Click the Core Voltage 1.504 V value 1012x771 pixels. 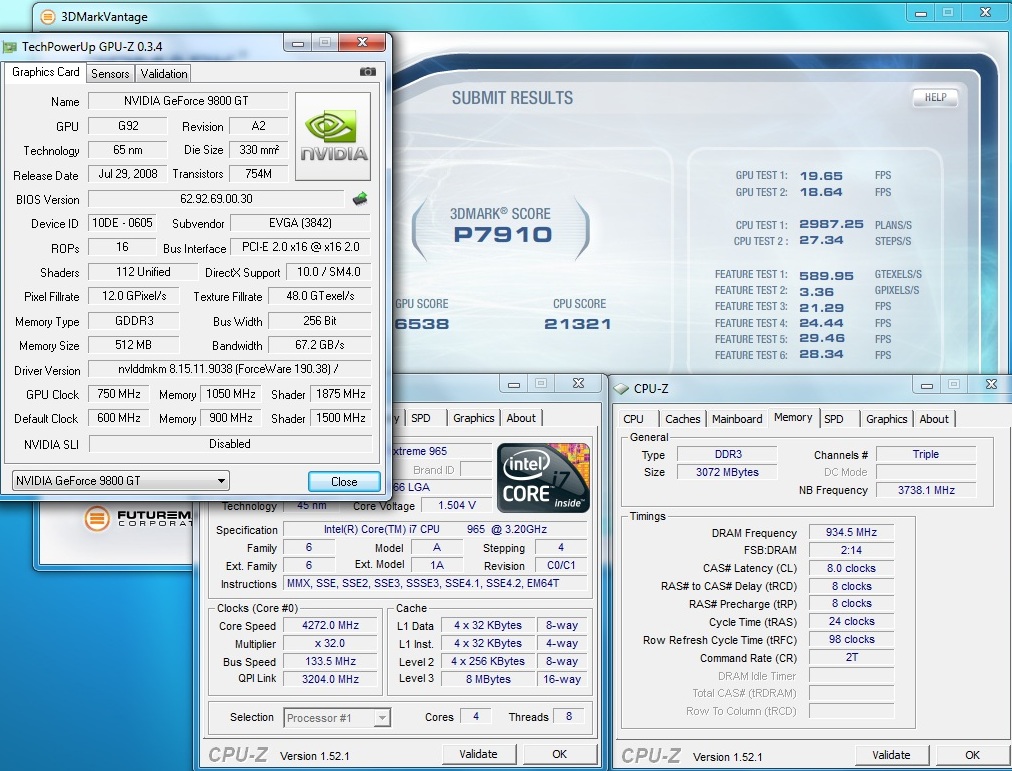(456, 505)
